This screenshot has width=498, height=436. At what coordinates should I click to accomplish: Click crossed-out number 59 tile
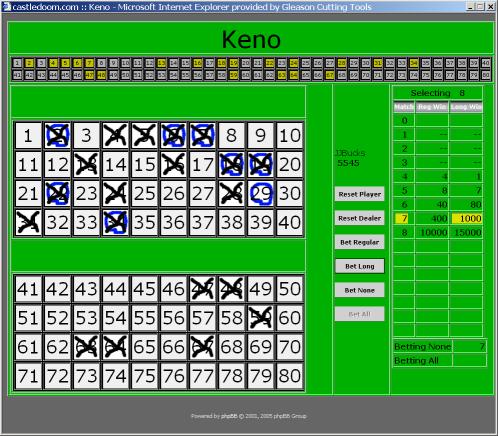coord(260,318)
